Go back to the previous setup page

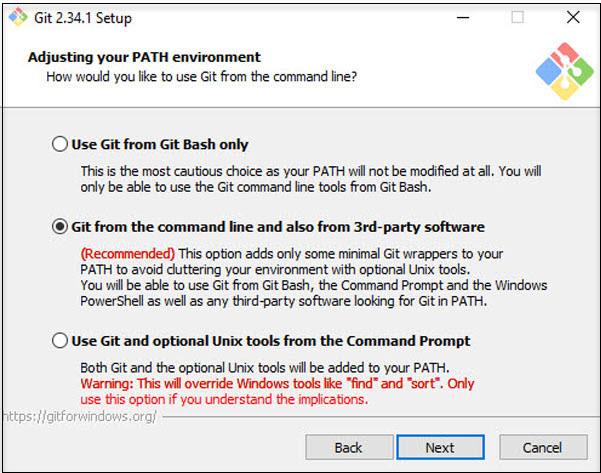tap(348, 447)
